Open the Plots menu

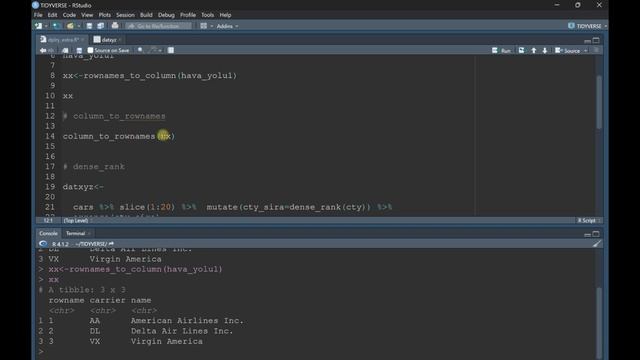pyautogui.click(x=104, y=15)
